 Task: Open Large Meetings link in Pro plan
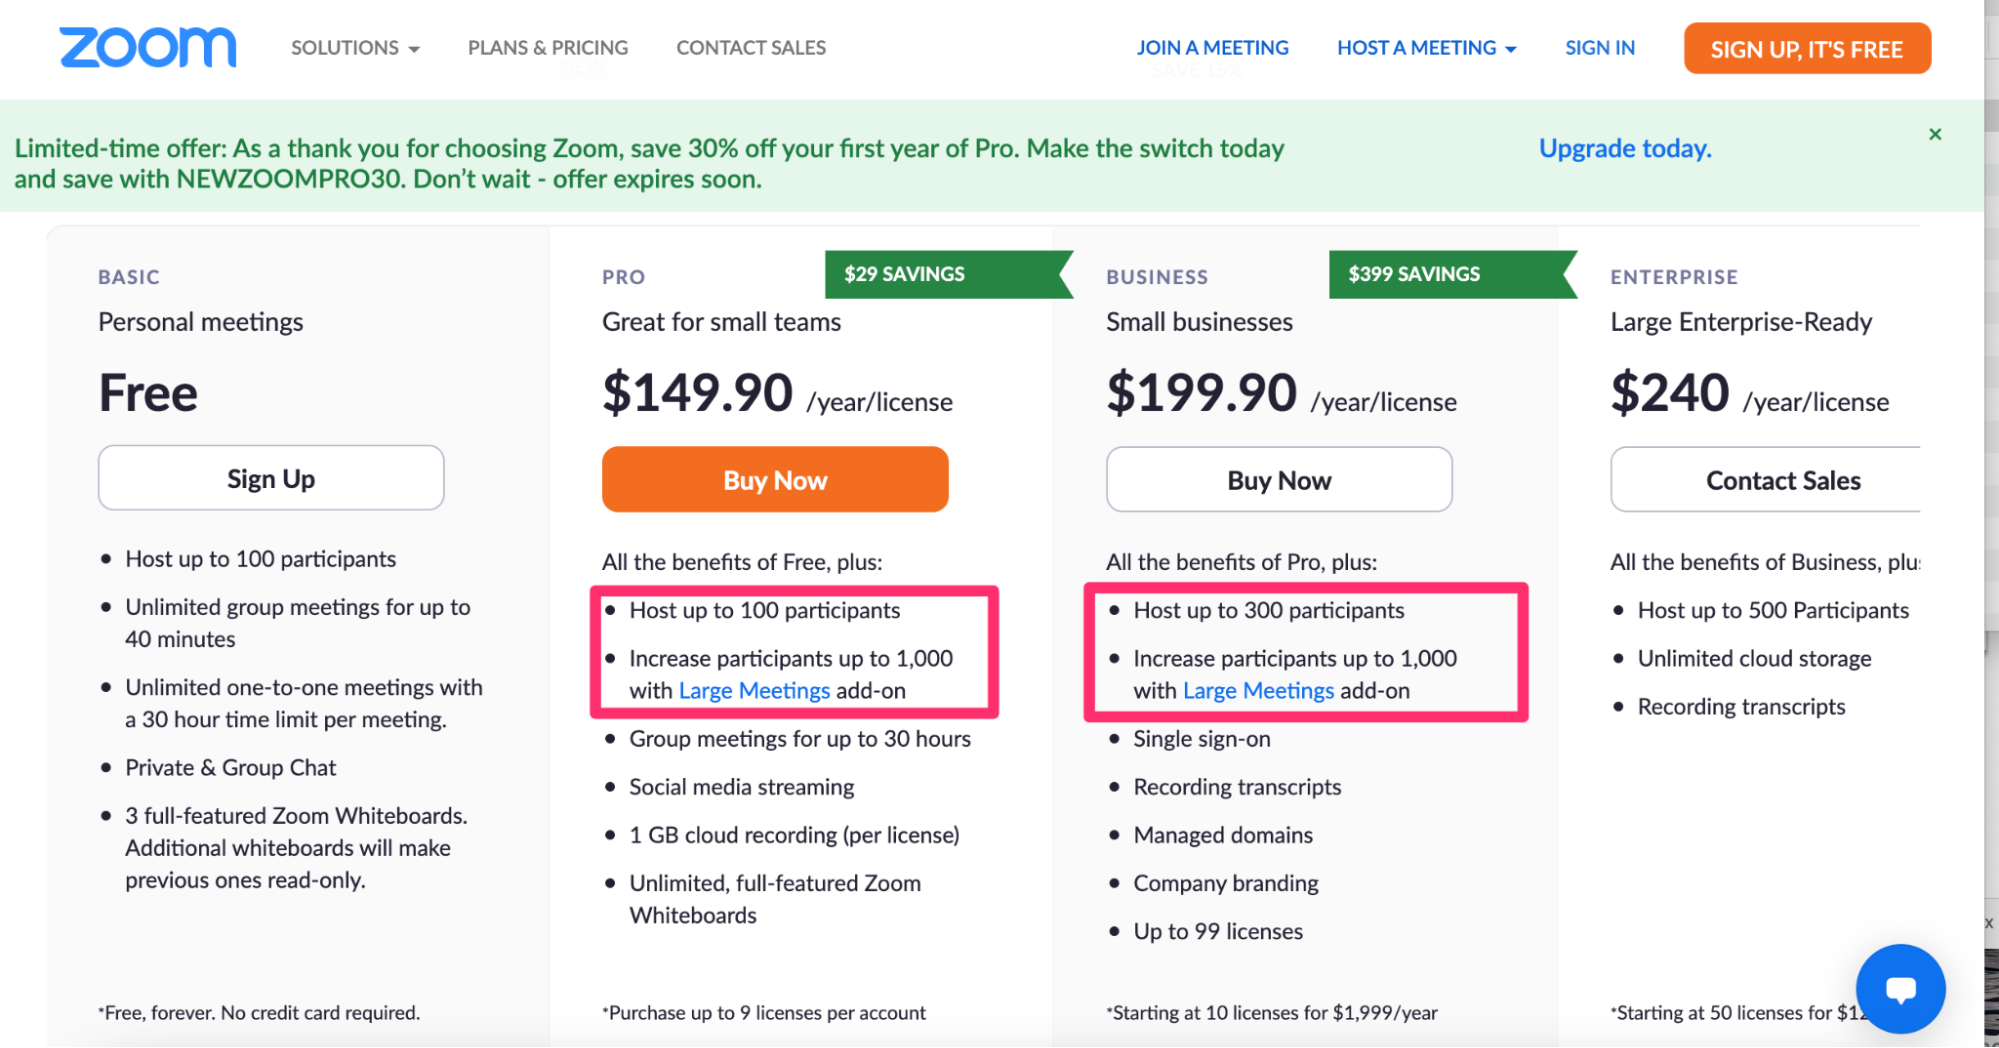point(754,691)
